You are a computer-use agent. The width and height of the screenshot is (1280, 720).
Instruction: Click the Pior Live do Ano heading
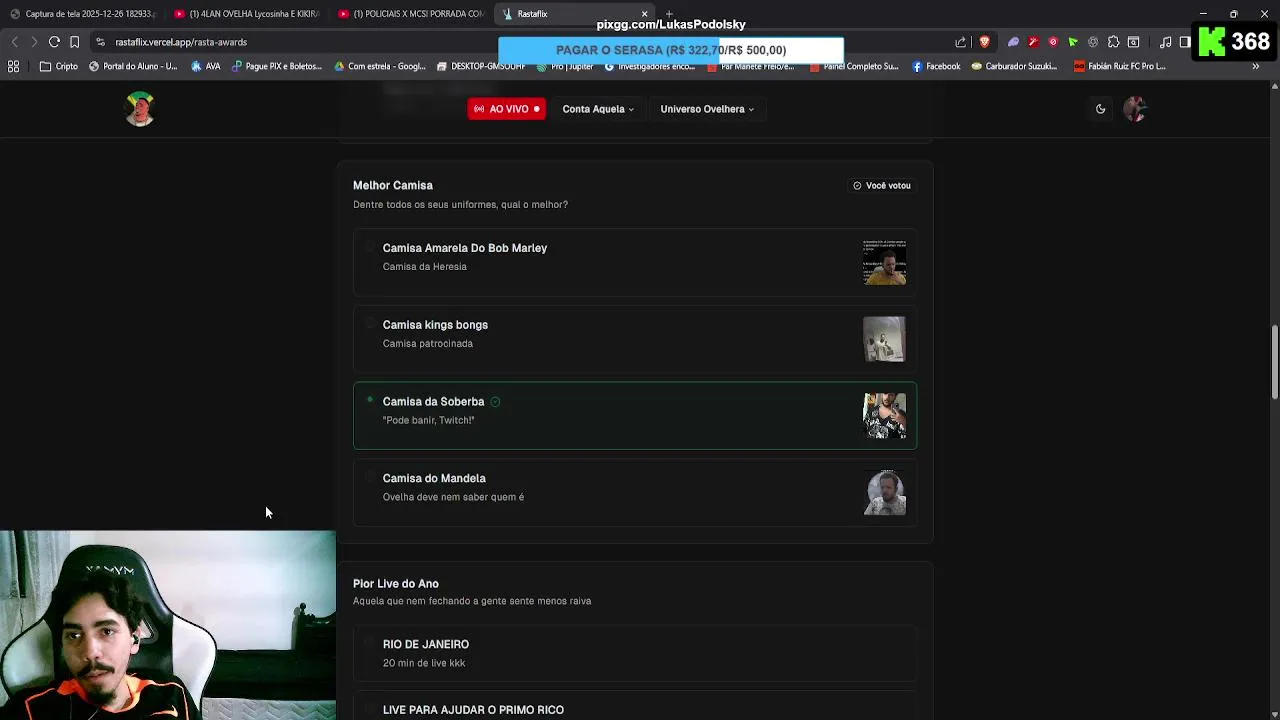coord(396,584)
